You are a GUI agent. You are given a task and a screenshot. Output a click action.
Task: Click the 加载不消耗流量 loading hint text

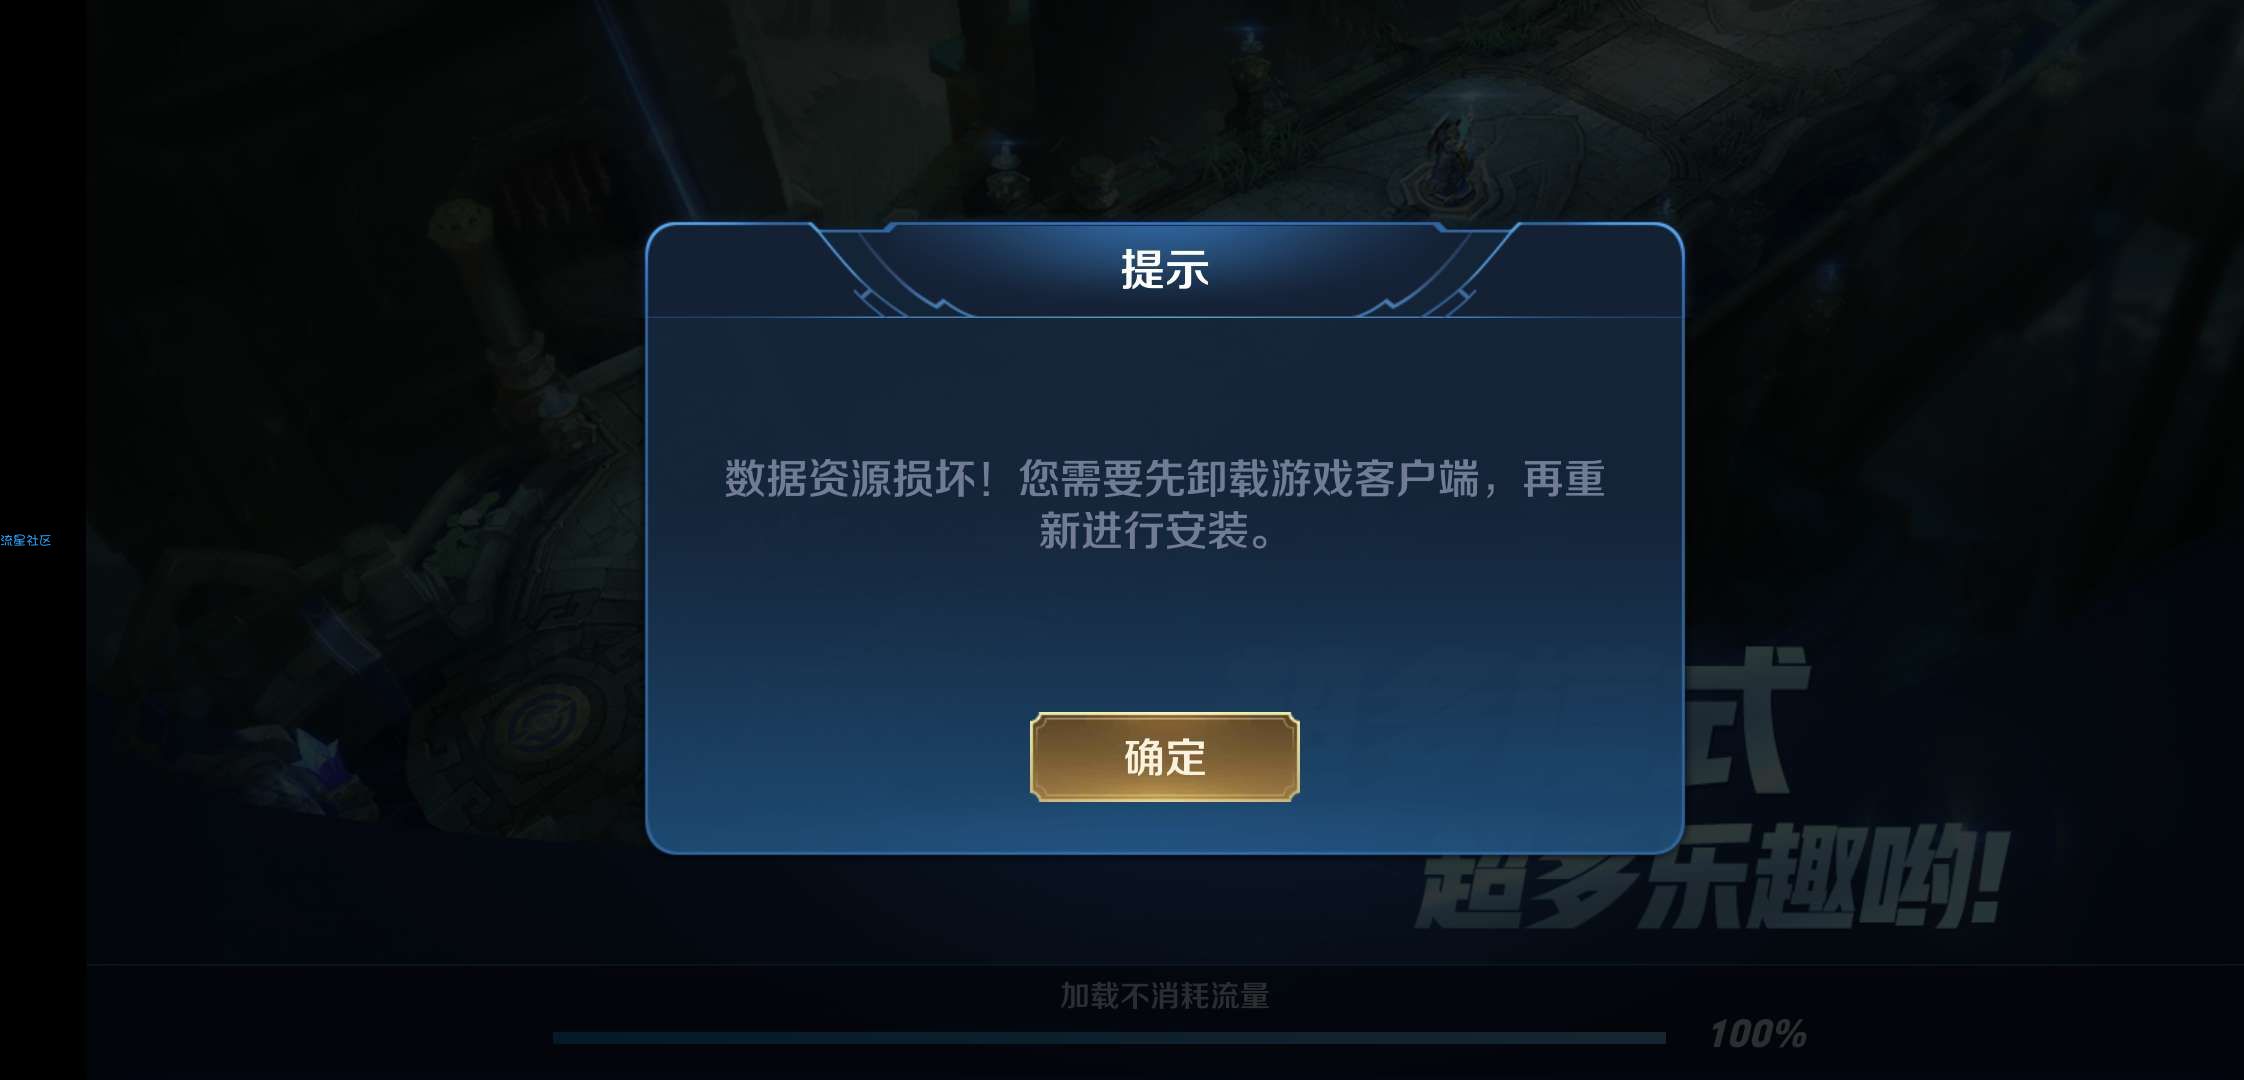point(1165,995)
